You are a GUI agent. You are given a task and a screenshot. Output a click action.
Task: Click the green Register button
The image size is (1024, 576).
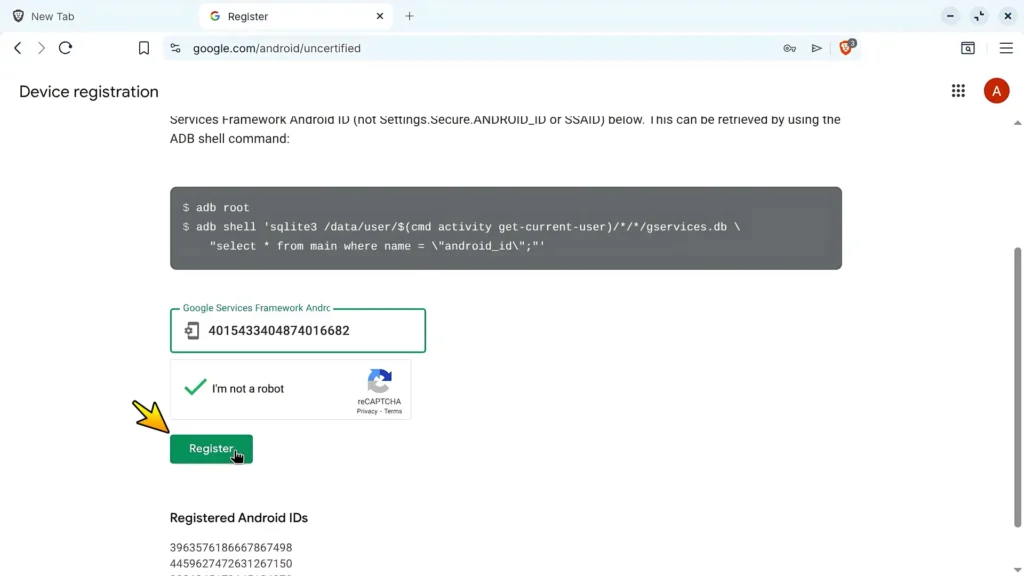click(x=211, y=449)
